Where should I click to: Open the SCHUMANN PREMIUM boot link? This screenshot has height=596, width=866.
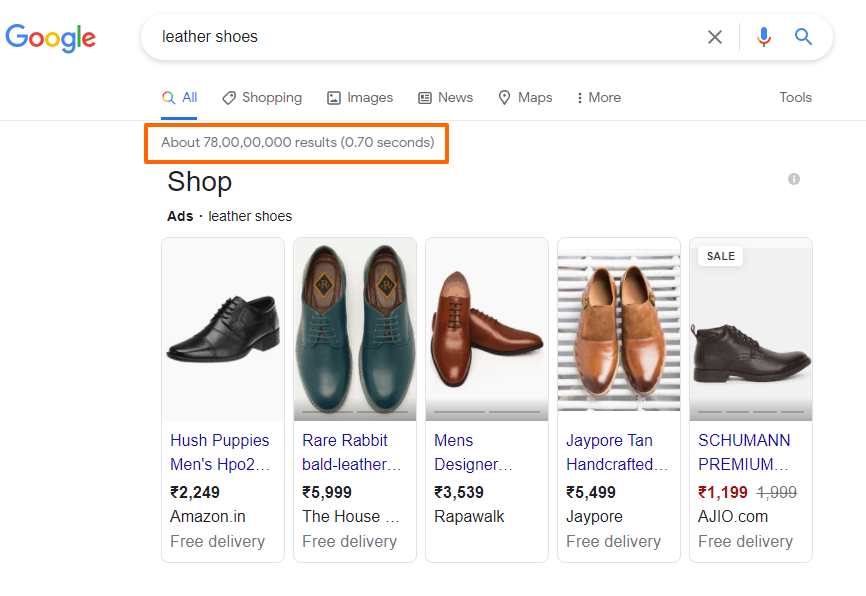[x=743, y=452]
